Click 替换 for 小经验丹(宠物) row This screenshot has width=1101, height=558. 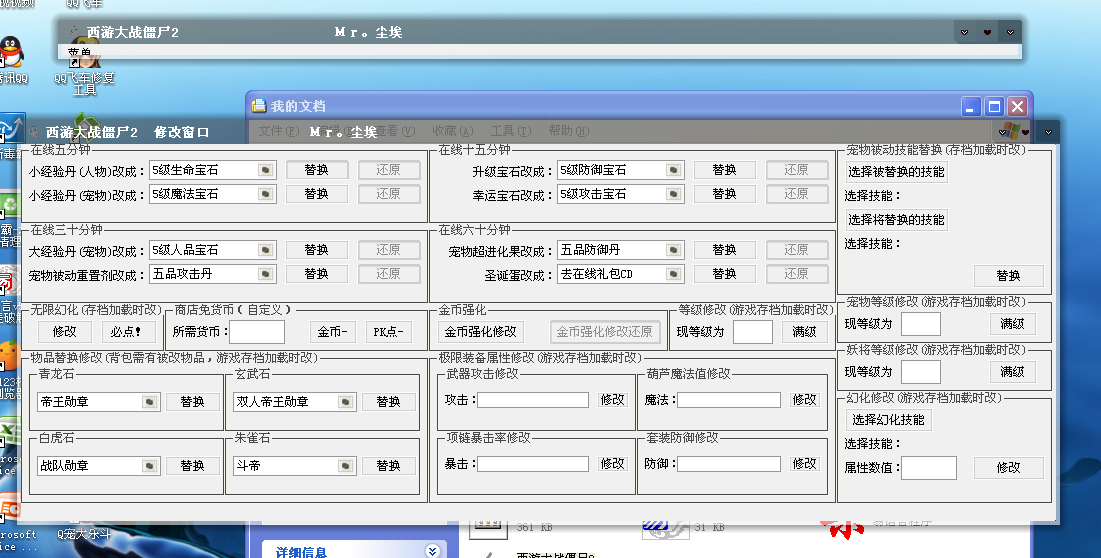[x=317, y=194]
